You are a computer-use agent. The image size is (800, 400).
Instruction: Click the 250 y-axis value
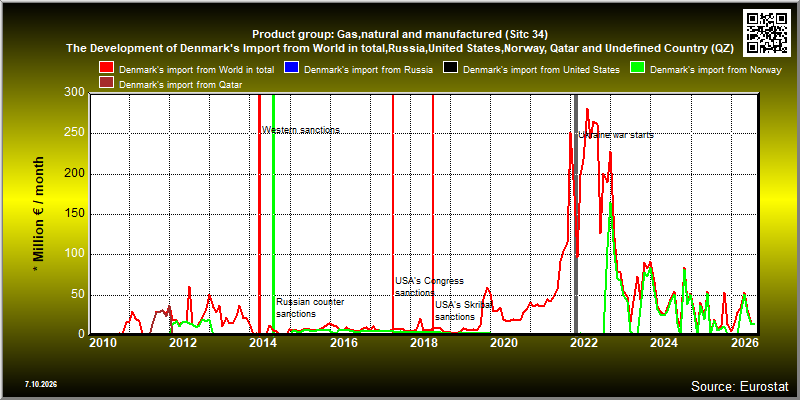click(76, 134)
